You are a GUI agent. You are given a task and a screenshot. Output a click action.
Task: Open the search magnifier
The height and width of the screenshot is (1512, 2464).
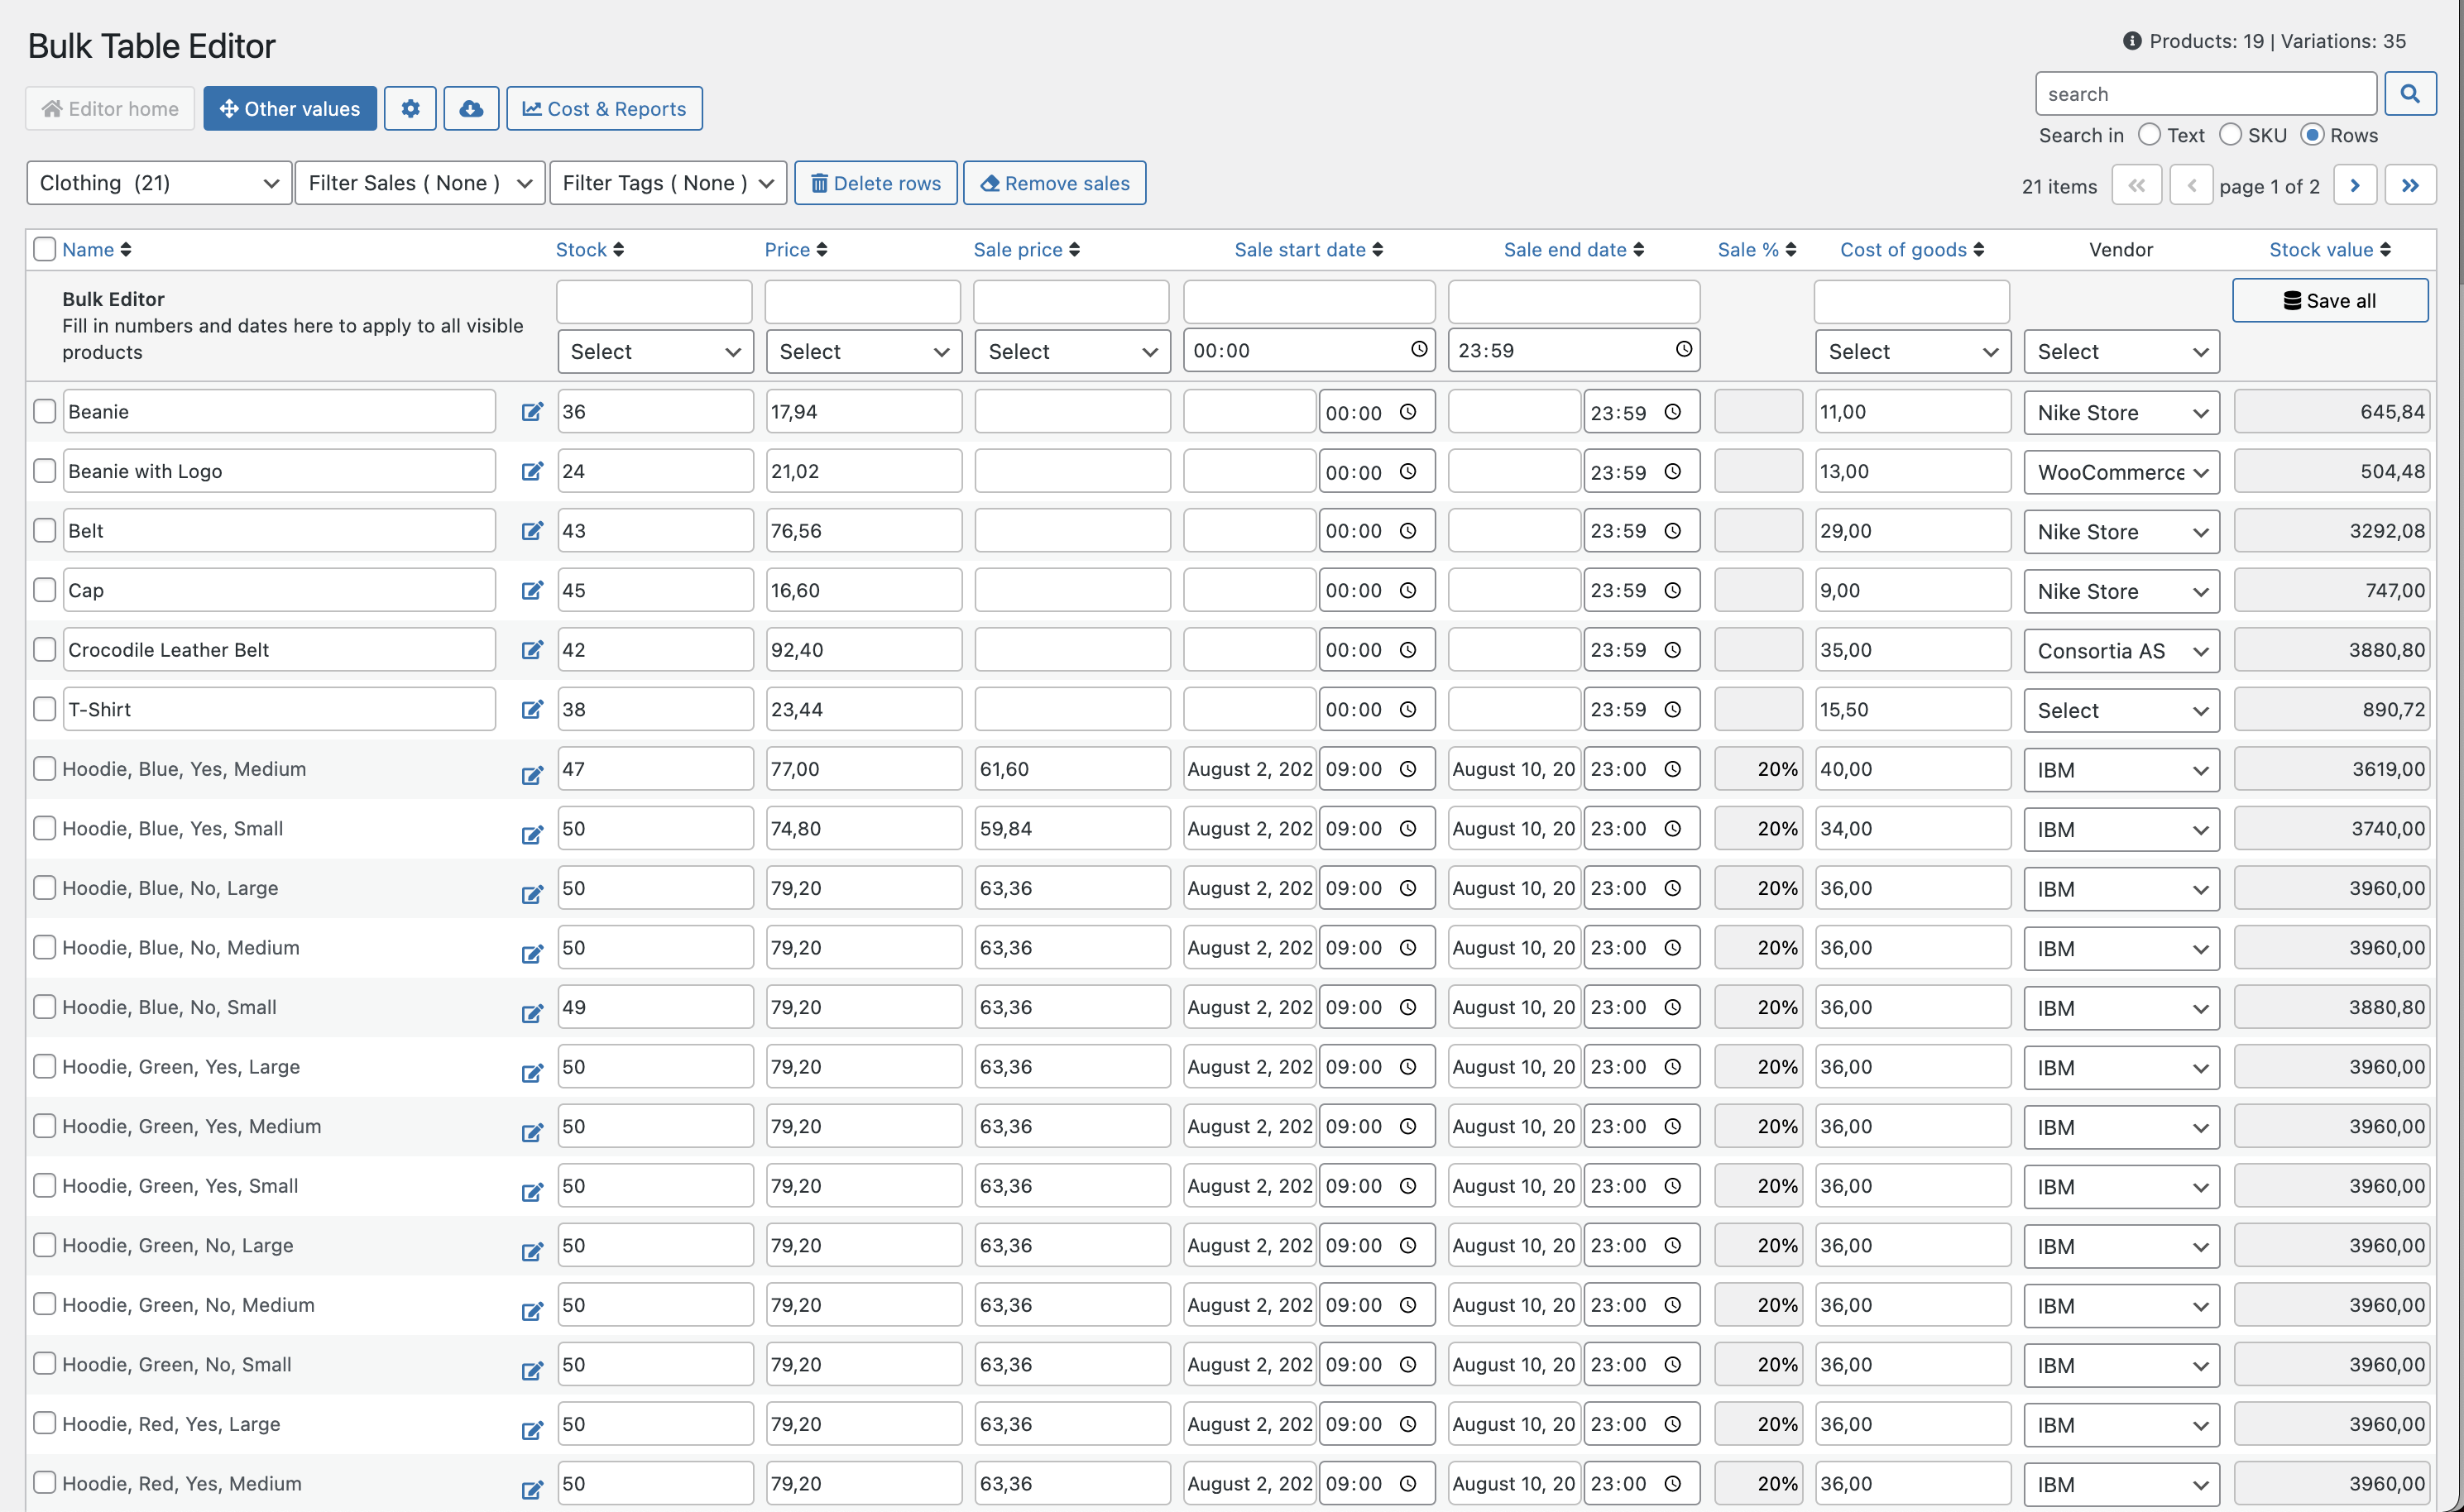(2410, 93)
